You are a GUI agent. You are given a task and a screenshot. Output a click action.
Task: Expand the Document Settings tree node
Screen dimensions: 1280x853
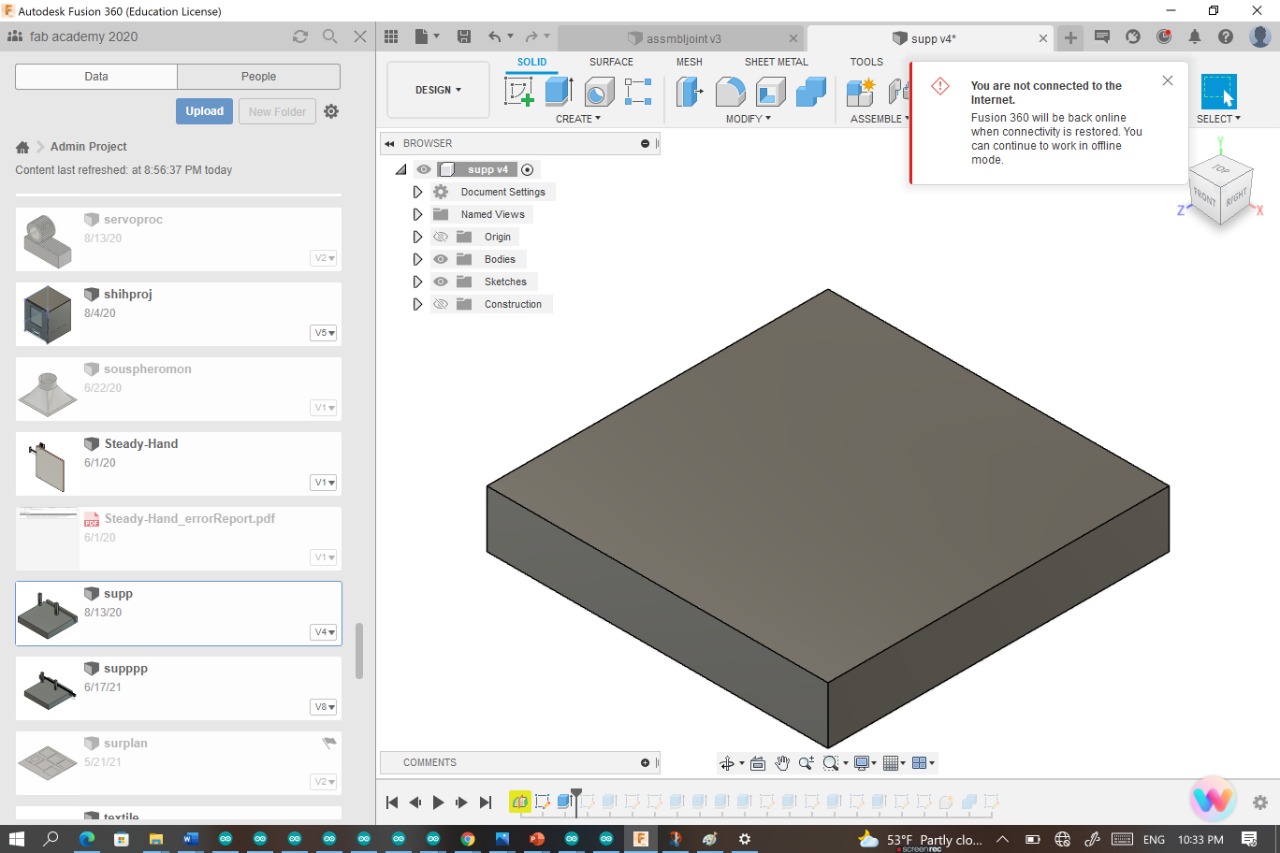(x=418, y=192)
